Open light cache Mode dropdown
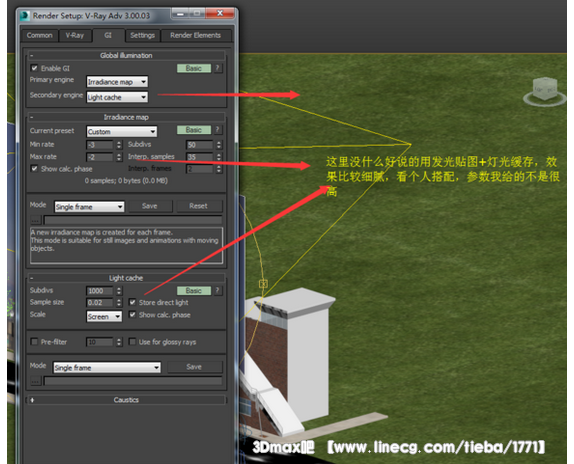This screenshot has width=574, height=464. (x=107, y=367)
